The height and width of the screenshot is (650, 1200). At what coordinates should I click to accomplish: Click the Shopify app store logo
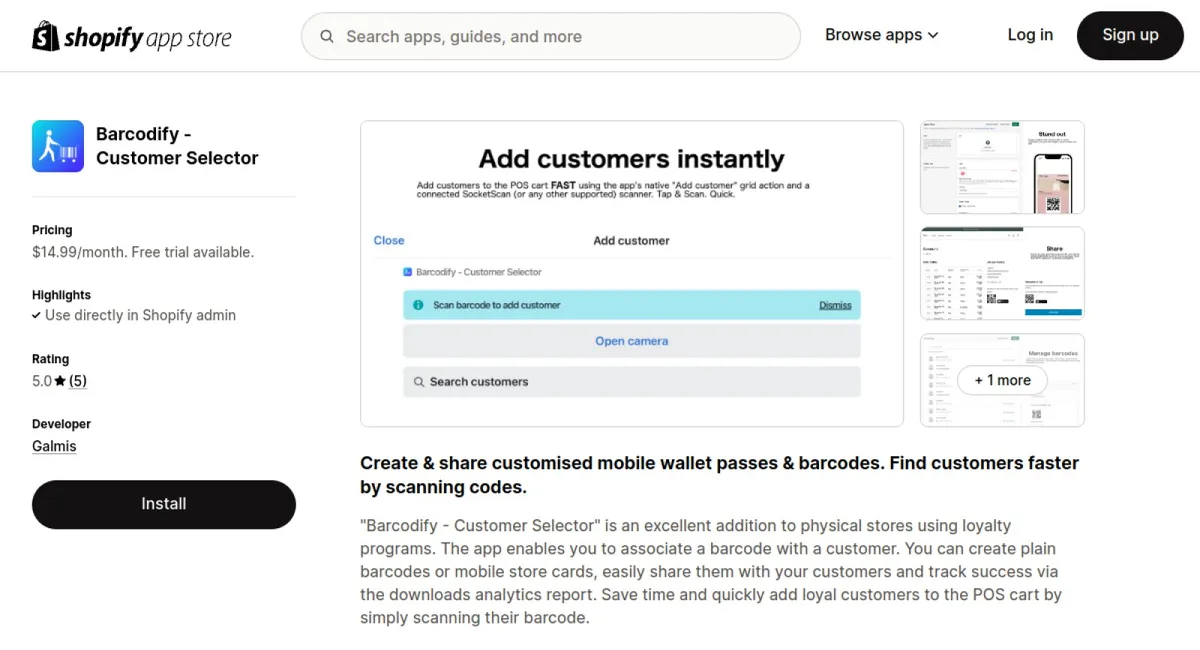pos(132,37)
